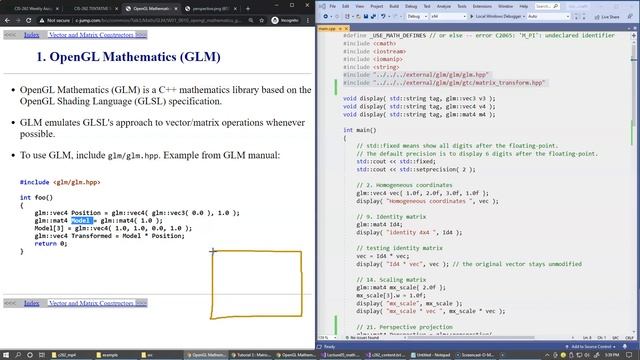This screenshot has width=640, height=360.
Task: Open the Incognito profile indicator
Action: pyautogui.click(x=285, y=20)
